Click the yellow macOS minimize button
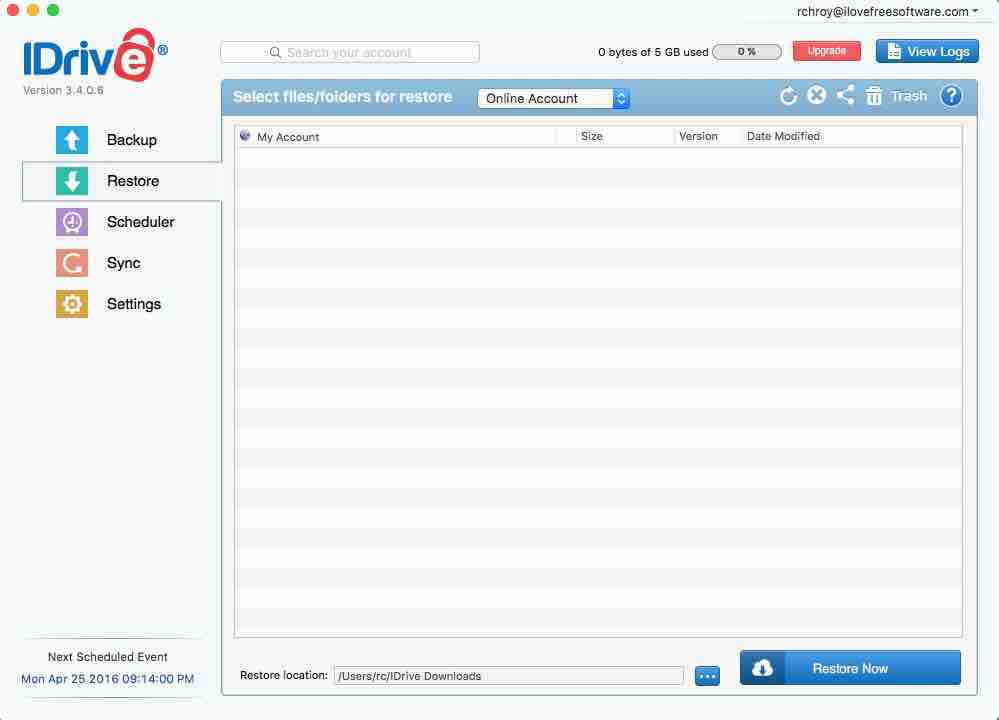Image resolution: width=999 pixels, height=720 pixels. coord(33,10)
